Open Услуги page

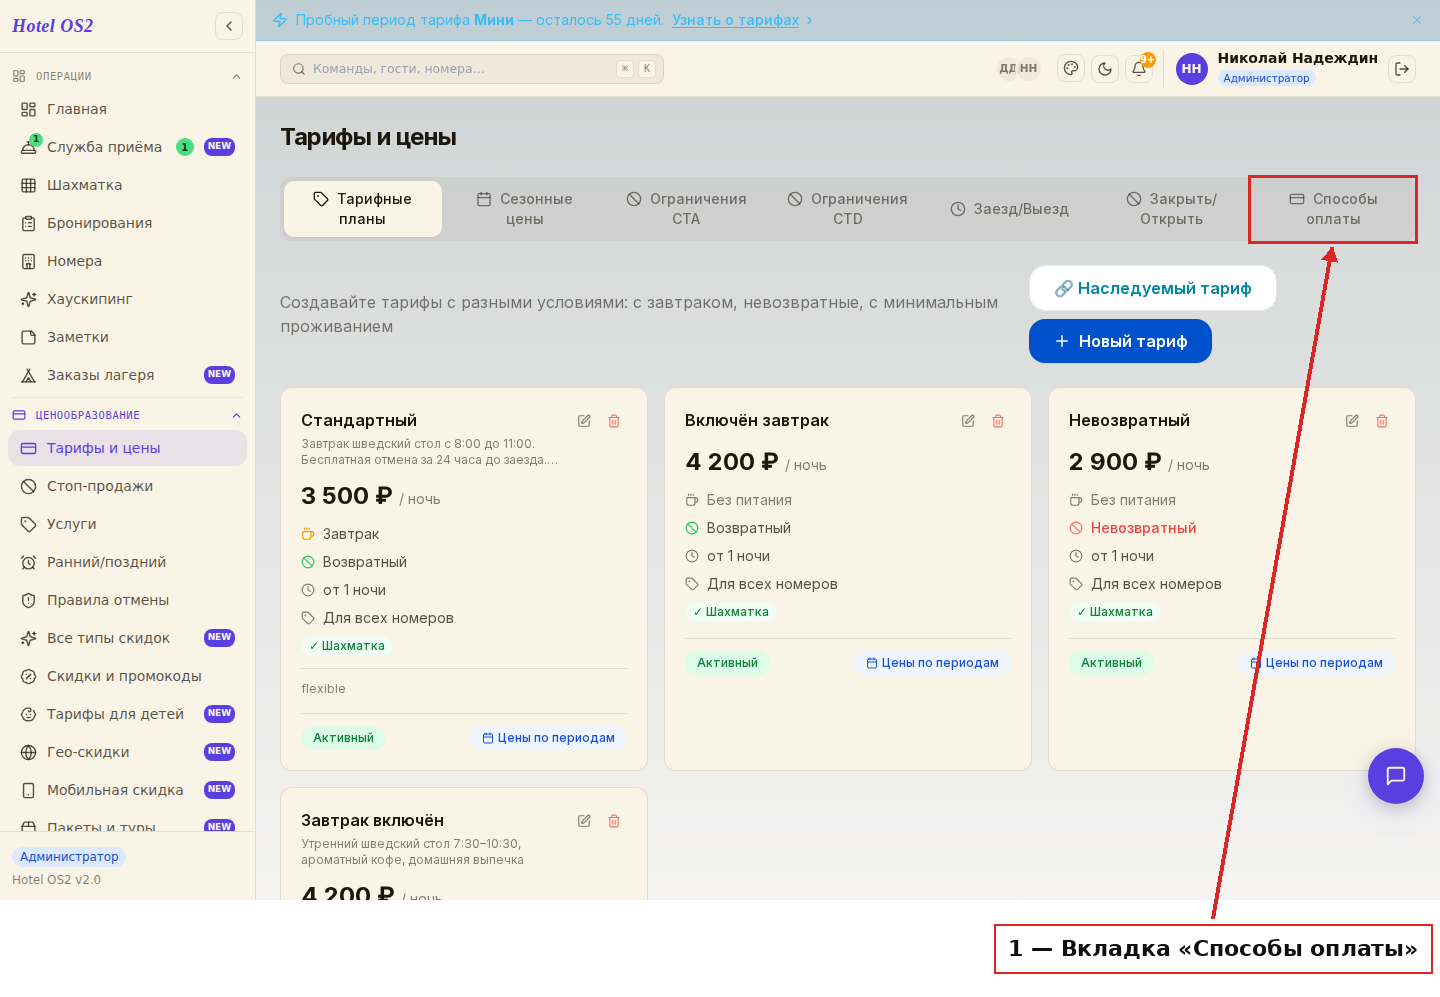click(127, 524)
